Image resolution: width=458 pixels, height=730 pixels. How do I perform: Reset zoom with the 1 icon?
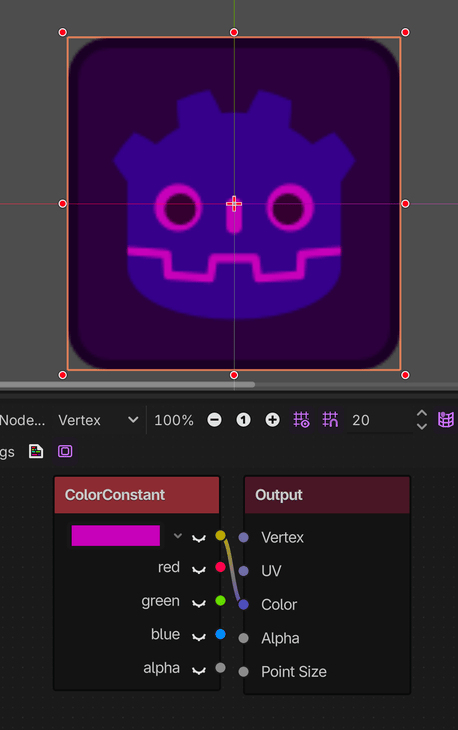243,420
